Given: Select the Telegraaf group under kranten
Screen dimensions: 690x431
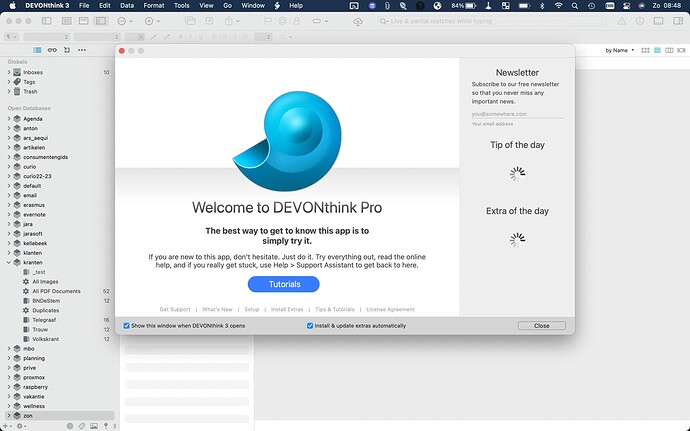Looking at the screenshot, I should [44, 320].
